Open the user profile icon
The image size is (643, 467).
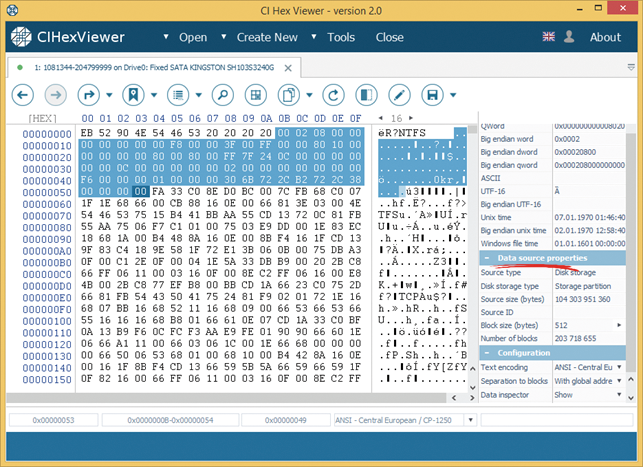tap(569, 37)
